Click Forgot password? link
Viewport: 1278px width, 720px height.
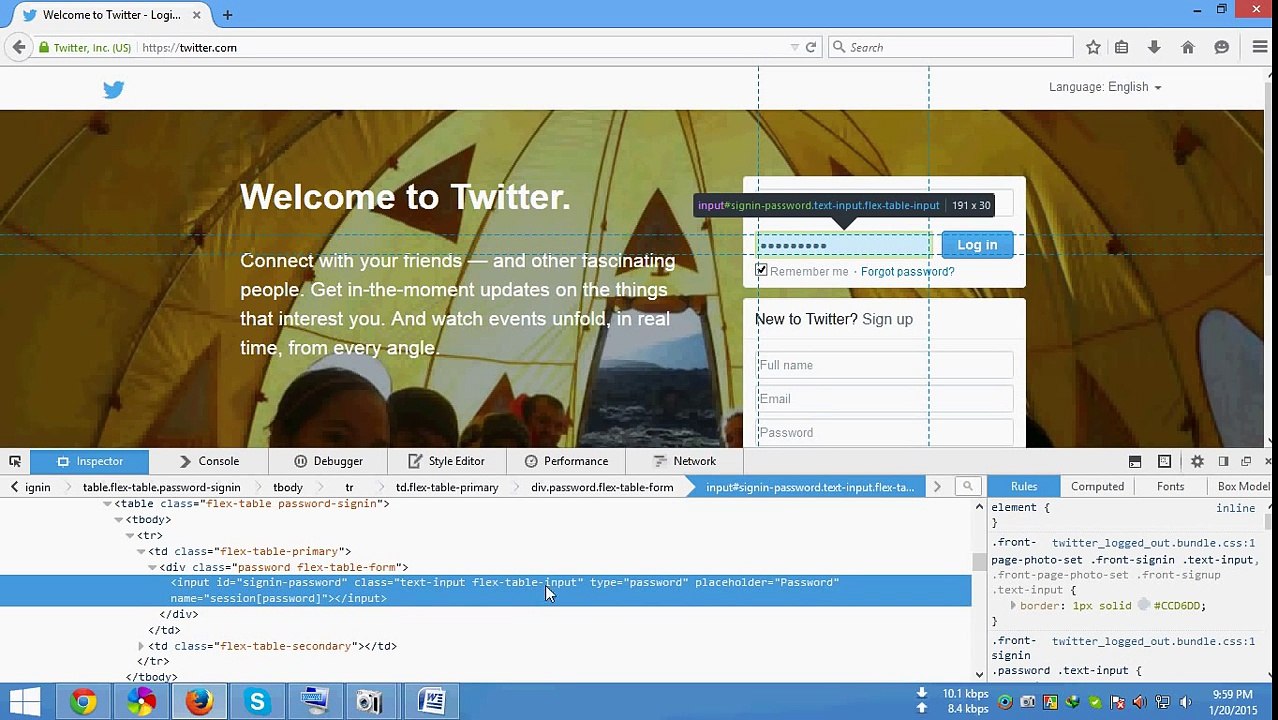click(x=907, y=272)
